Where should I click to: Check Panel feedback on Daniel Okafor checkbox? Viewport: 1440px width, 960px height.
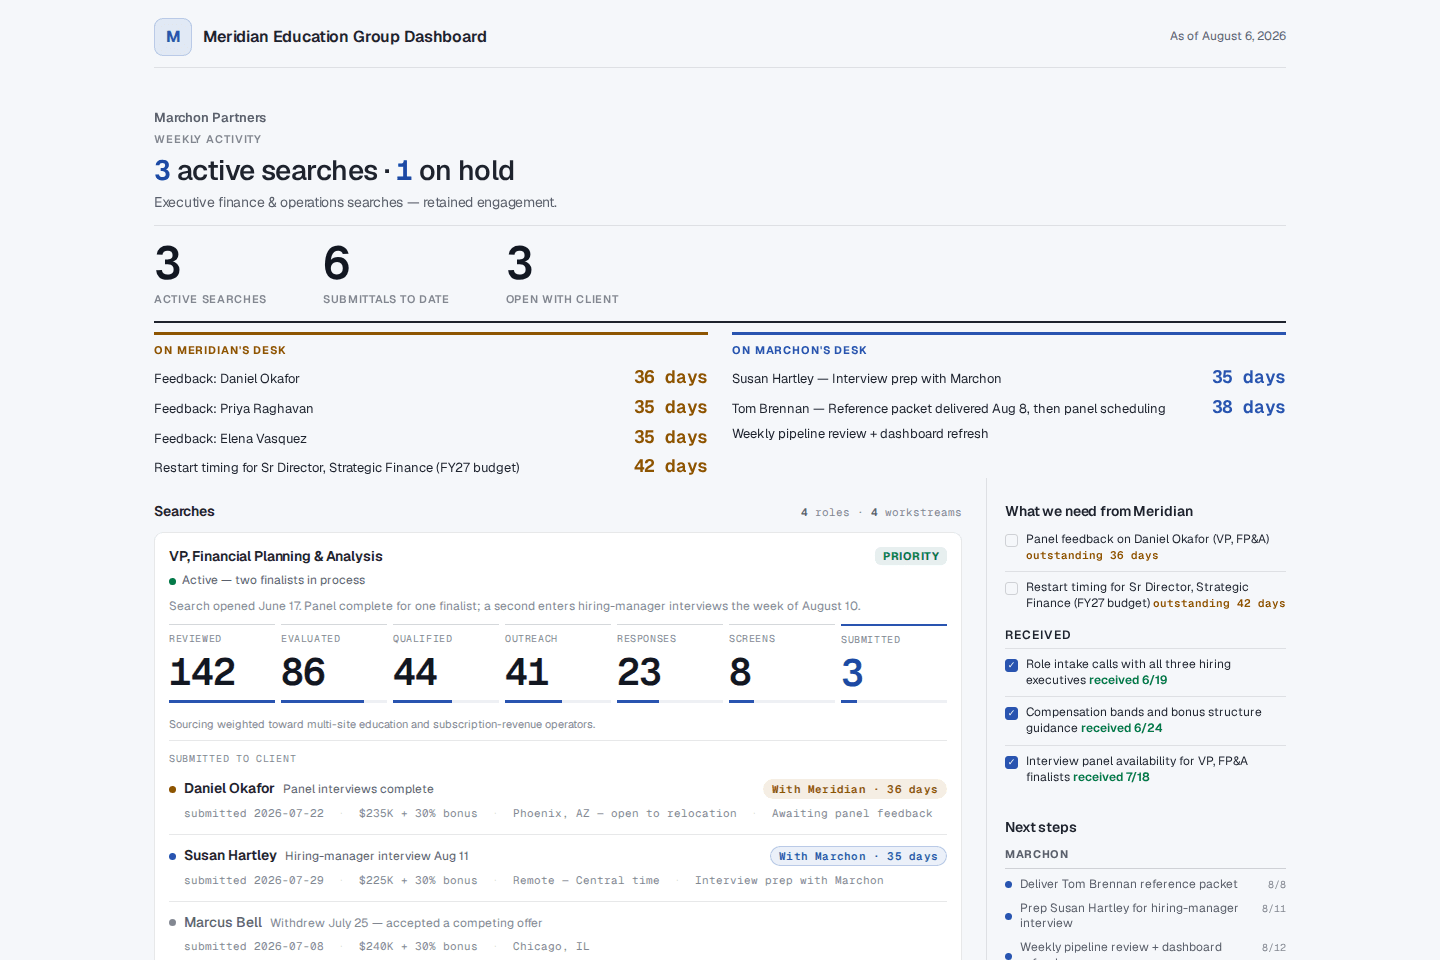coord(1011,540)
